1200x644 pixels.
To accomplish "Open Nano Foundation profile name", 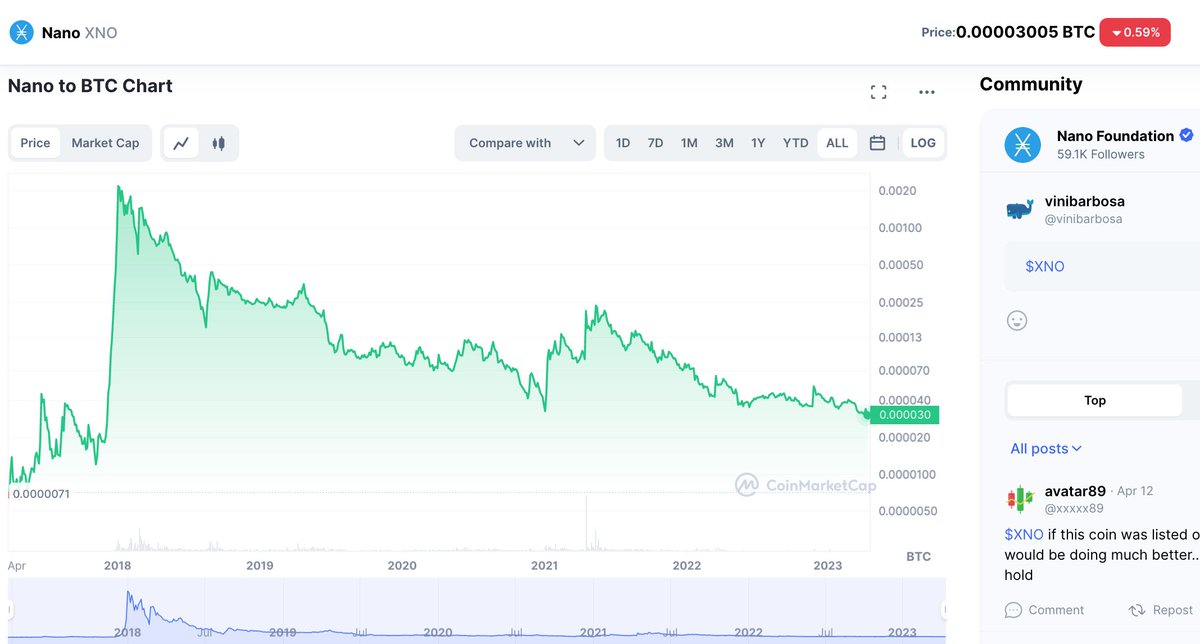I will (x=1115, y=136).
